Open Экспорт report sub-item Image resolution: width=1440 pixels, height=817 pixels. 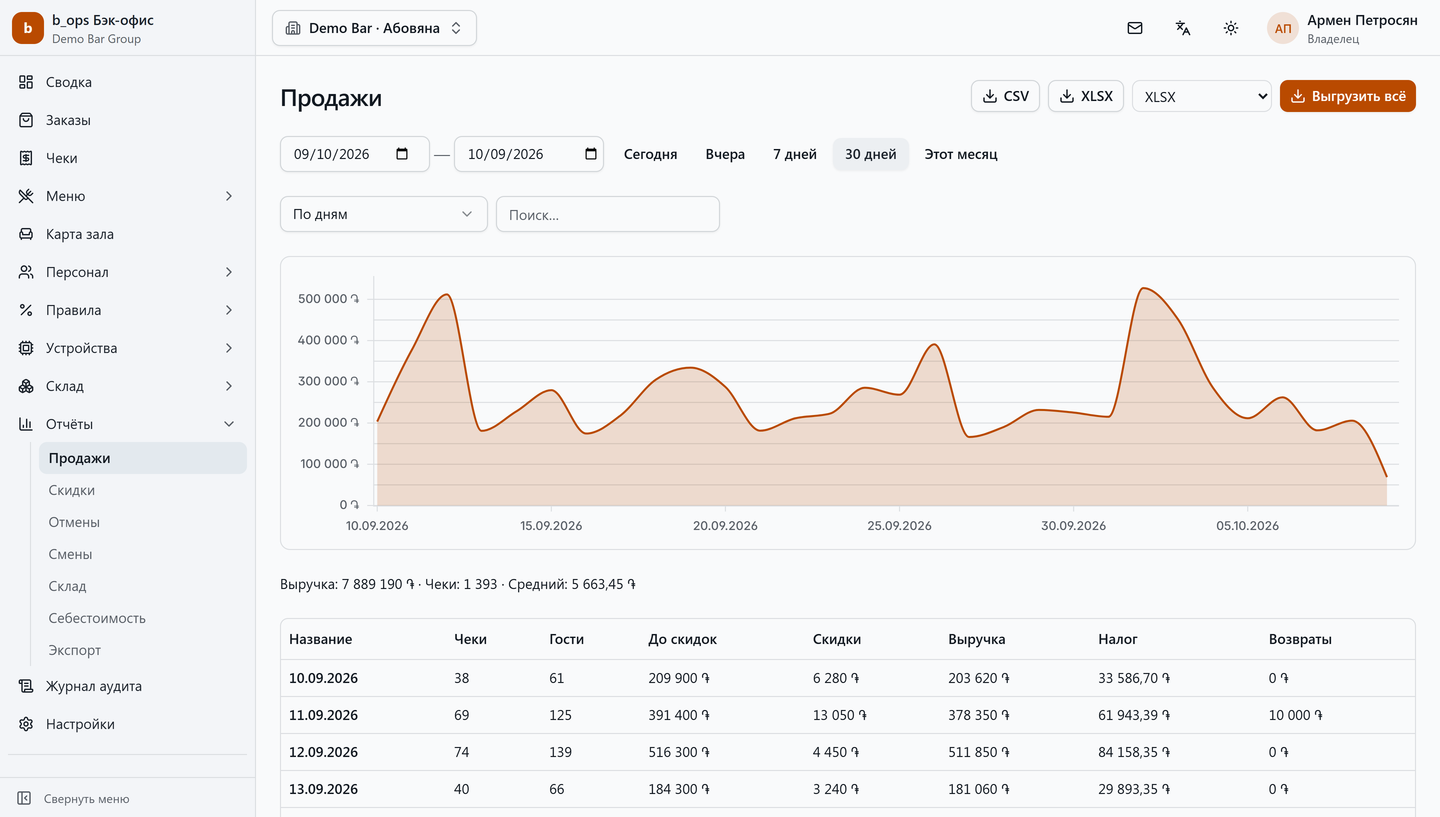click(143, 650)
